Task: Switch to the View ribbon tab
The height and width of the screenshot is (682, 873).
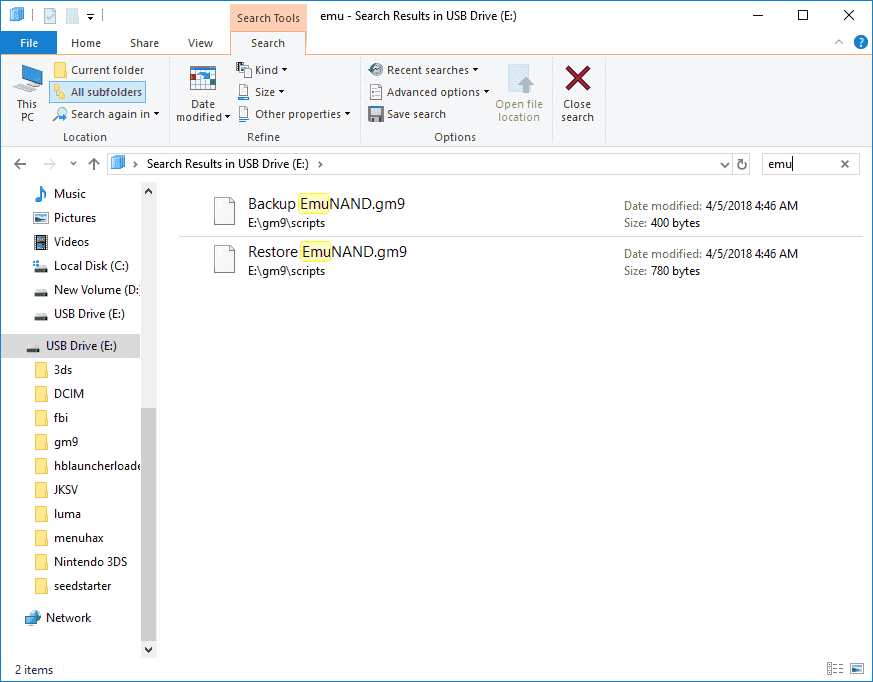Action: pos(200,43)
